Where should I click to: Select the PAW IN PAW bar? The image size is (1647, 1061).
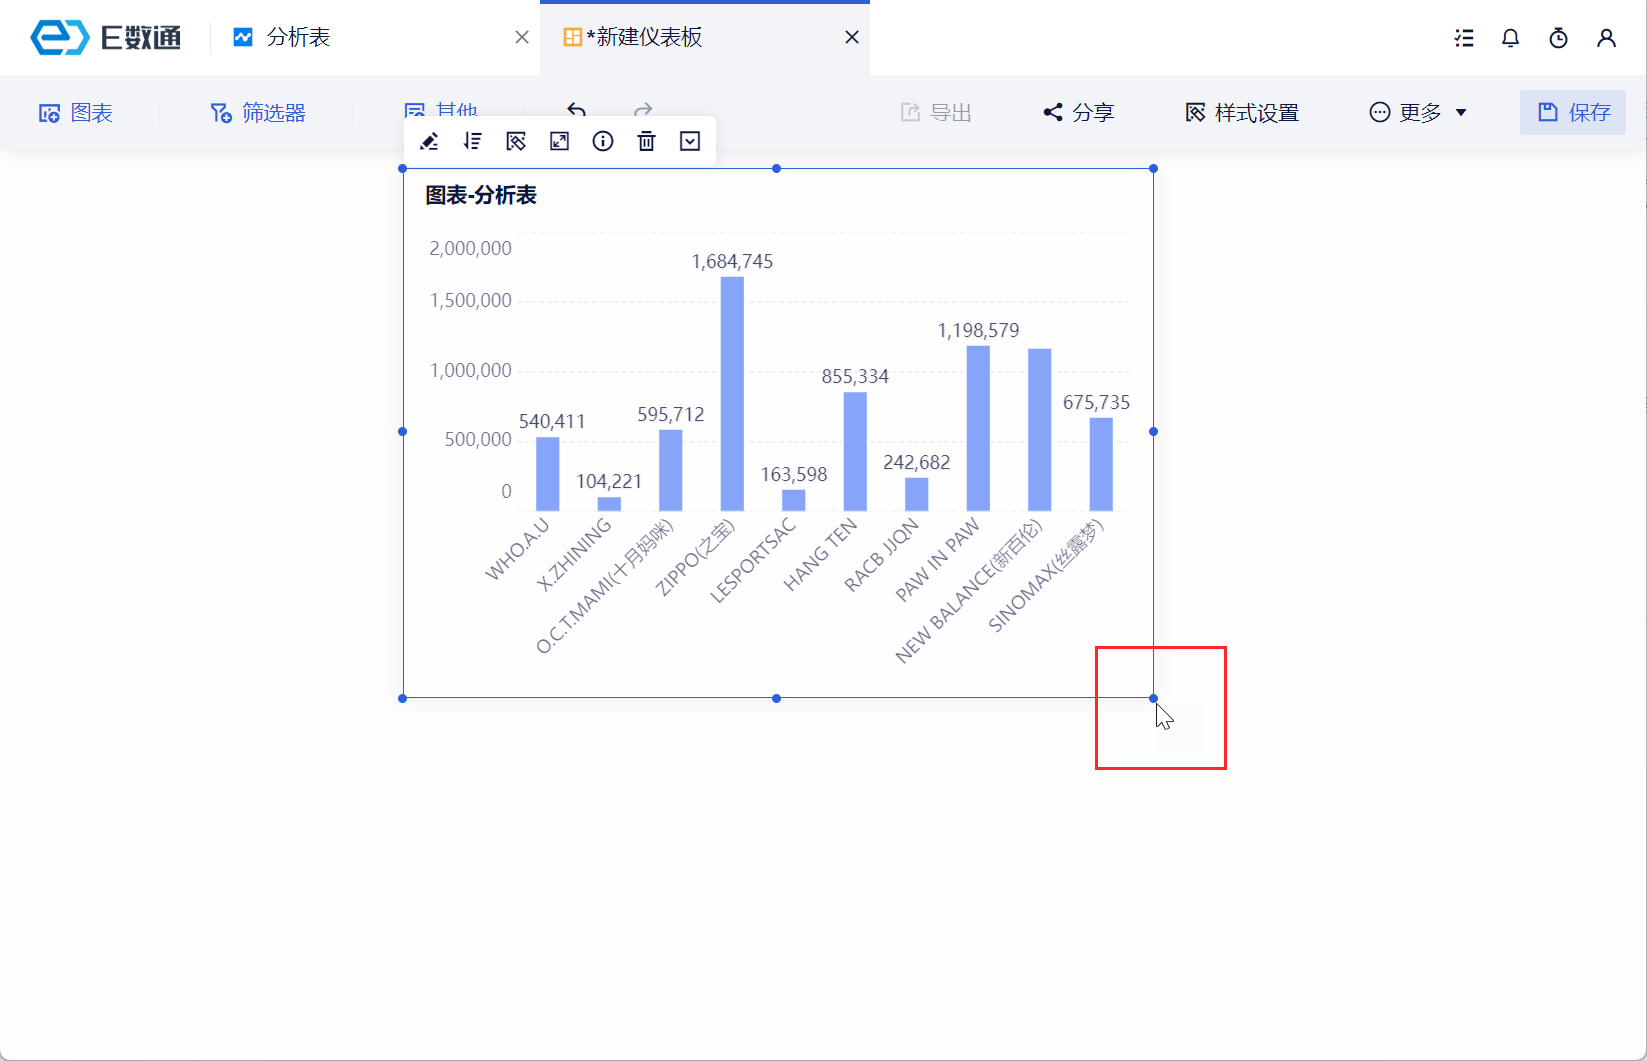point(978,428)
